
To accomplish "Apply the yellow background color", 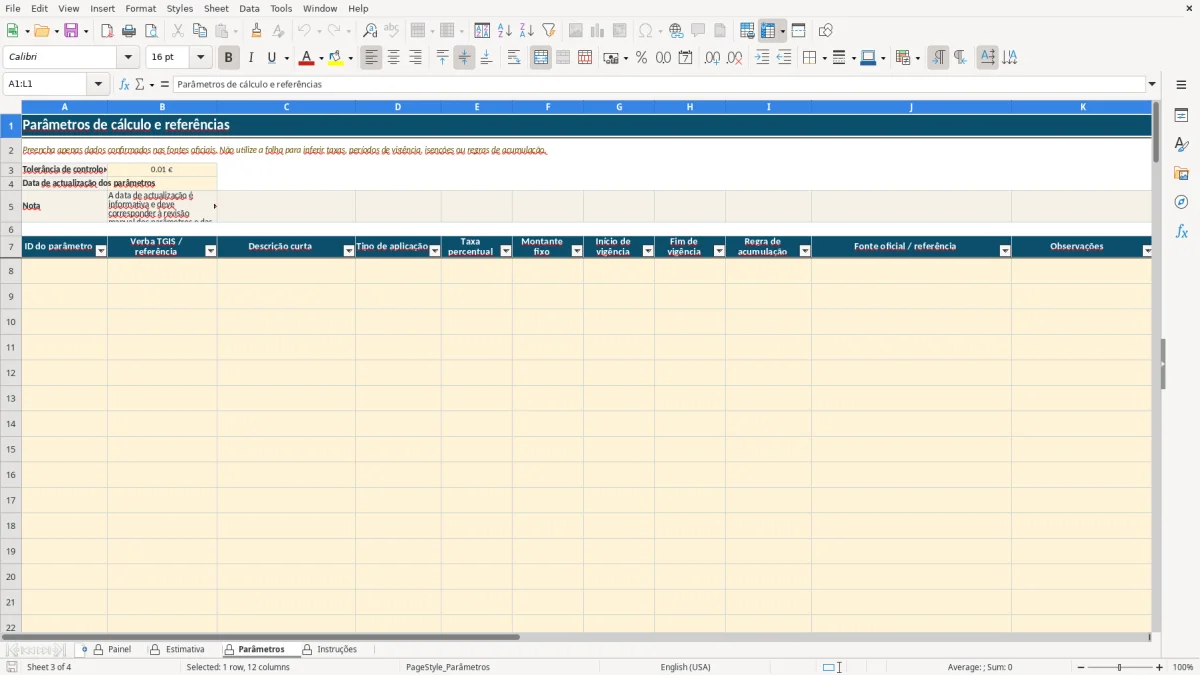I will tap(336, 58).
